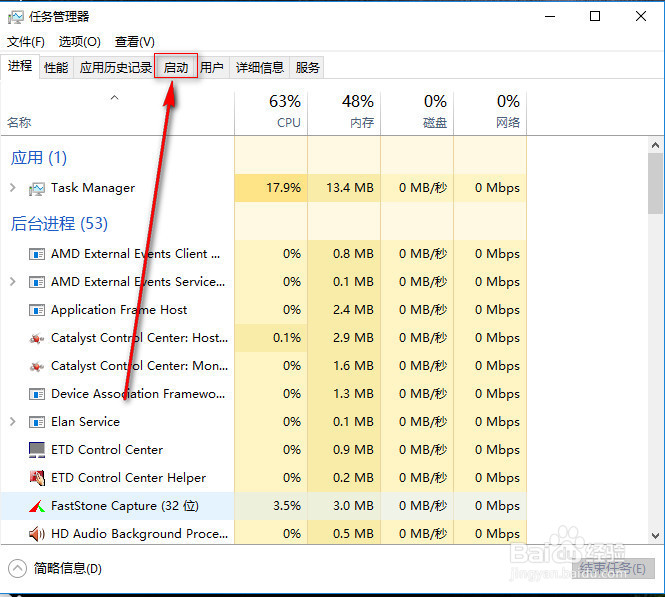This screenshot has width=665, height=597.
Task: Select the 后台进程 (53) group header
Action: click(59, 223)
